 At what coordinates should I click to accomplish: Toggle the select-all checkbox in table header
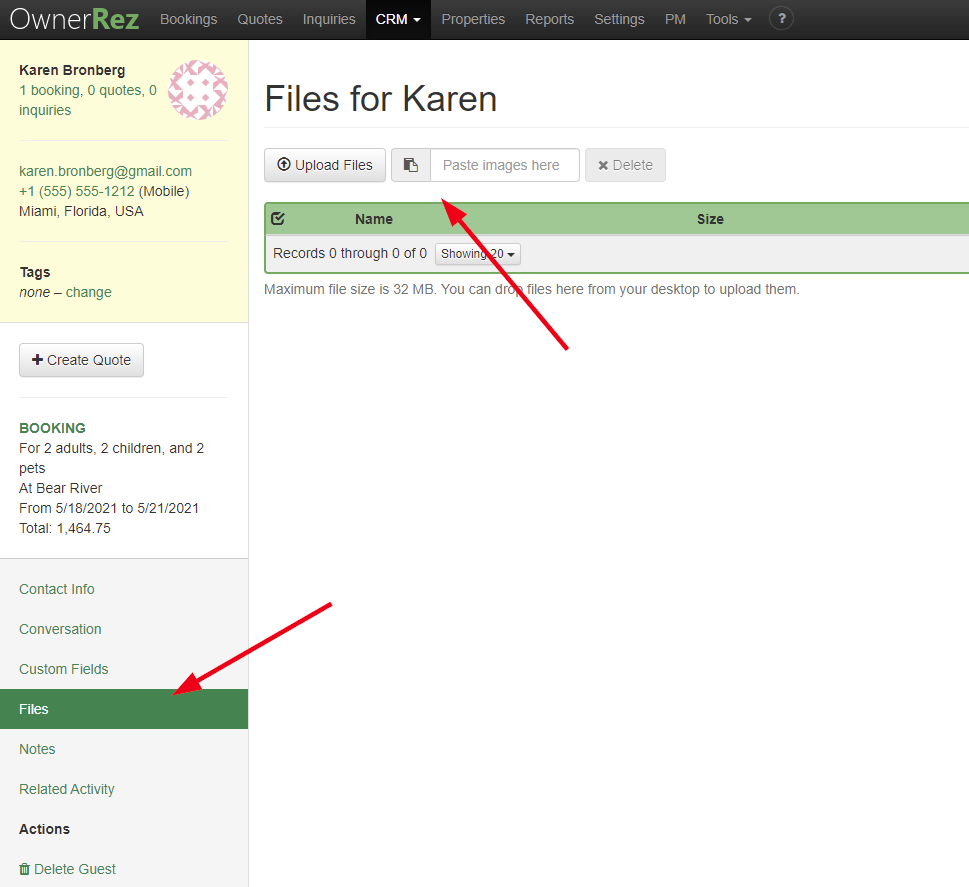tap(278, 219)
